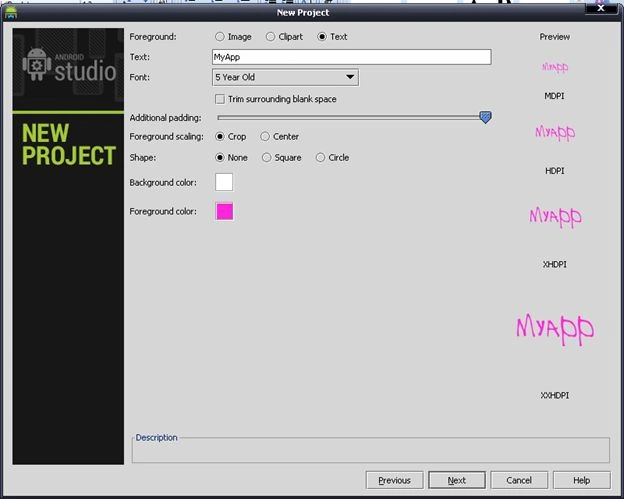
Task: Click the Next button
Action: [456, 480]
